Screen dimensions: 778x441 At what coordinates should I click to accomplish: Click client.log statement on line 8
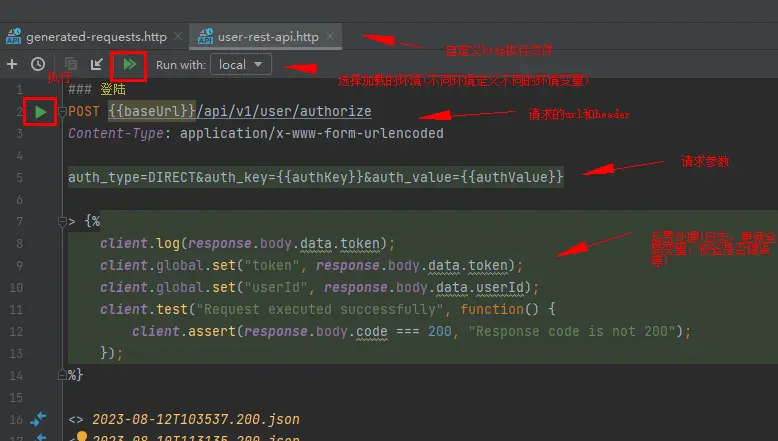click(247, 244)
